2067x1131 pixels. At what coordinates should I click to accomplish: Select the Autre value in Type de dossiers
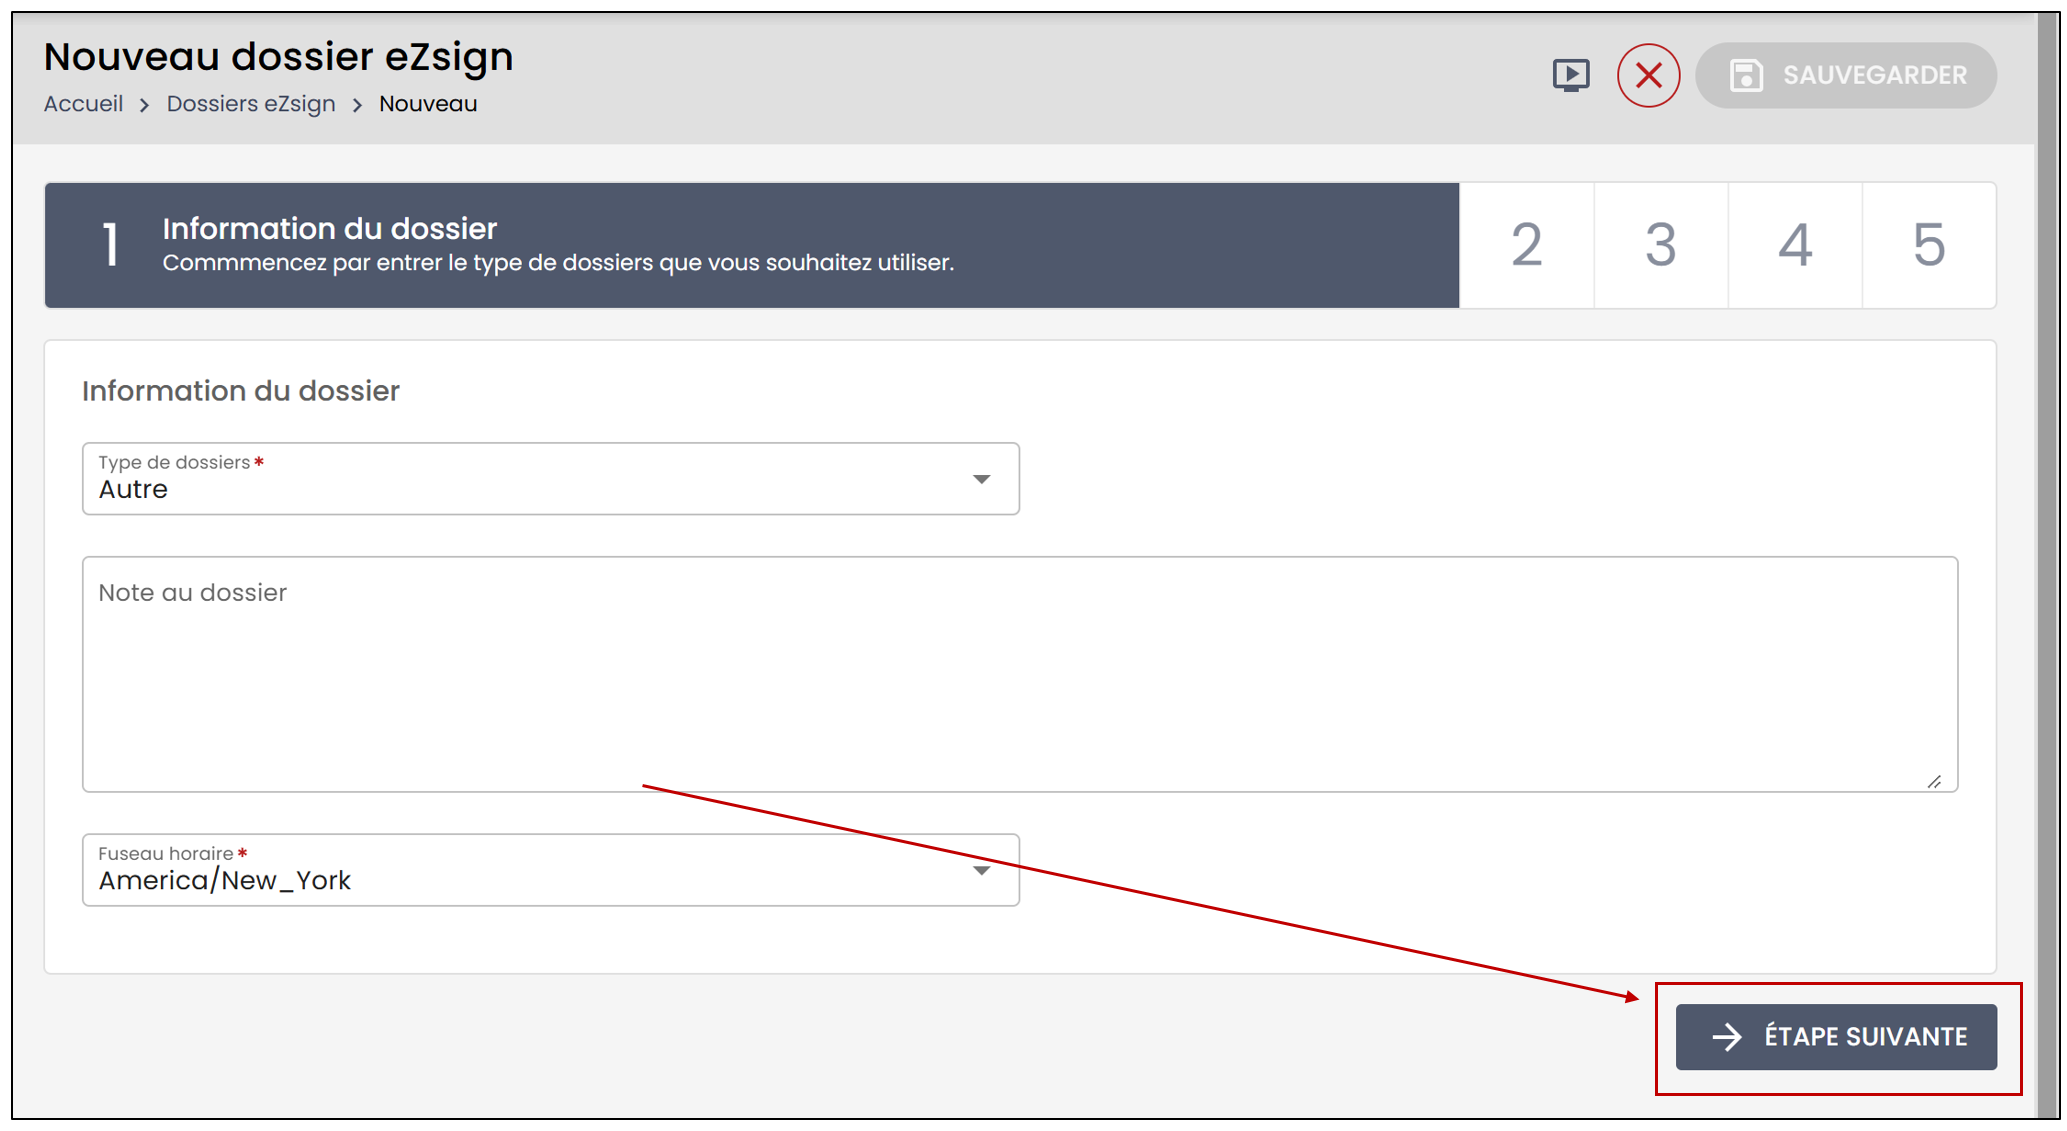pyautogui.click(x=133, y=490)
